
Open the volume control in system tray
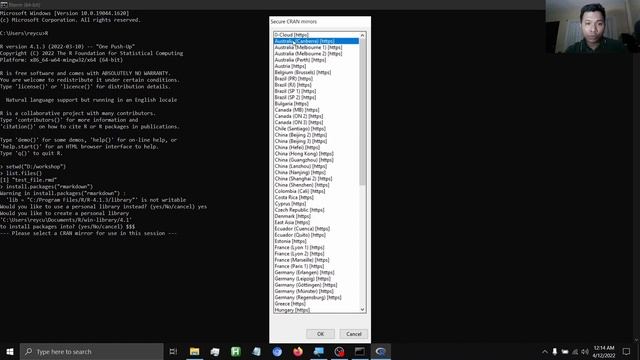585,351
